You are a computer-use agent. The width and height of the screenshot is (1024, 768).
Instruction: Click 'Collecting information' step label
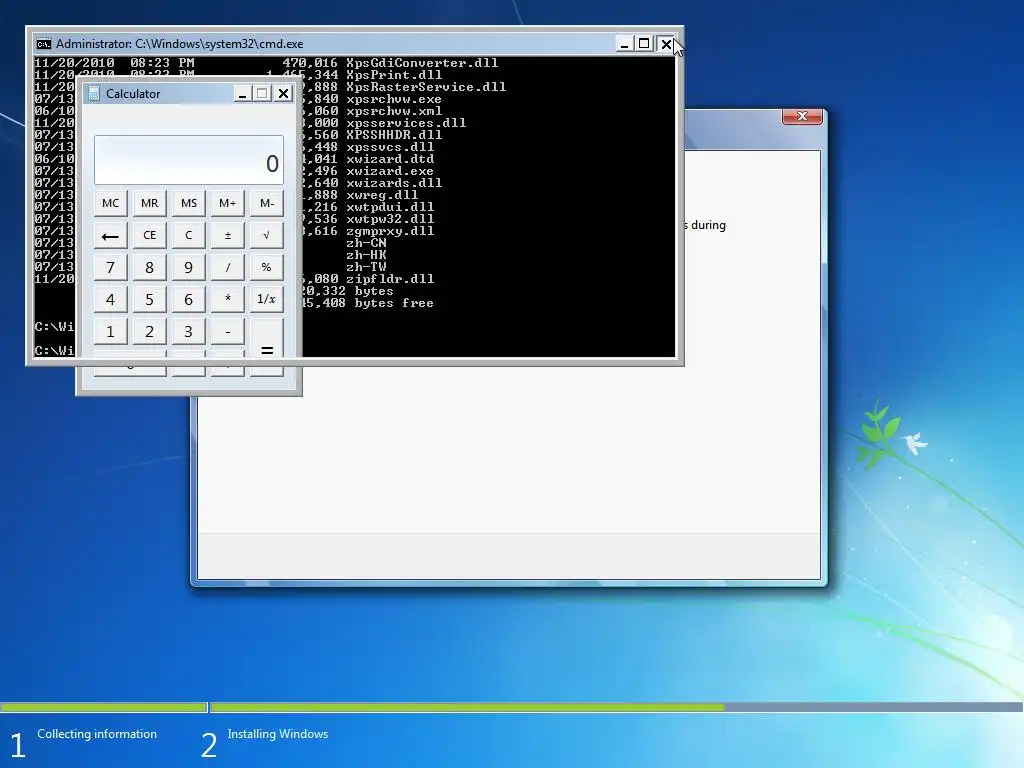97,734
